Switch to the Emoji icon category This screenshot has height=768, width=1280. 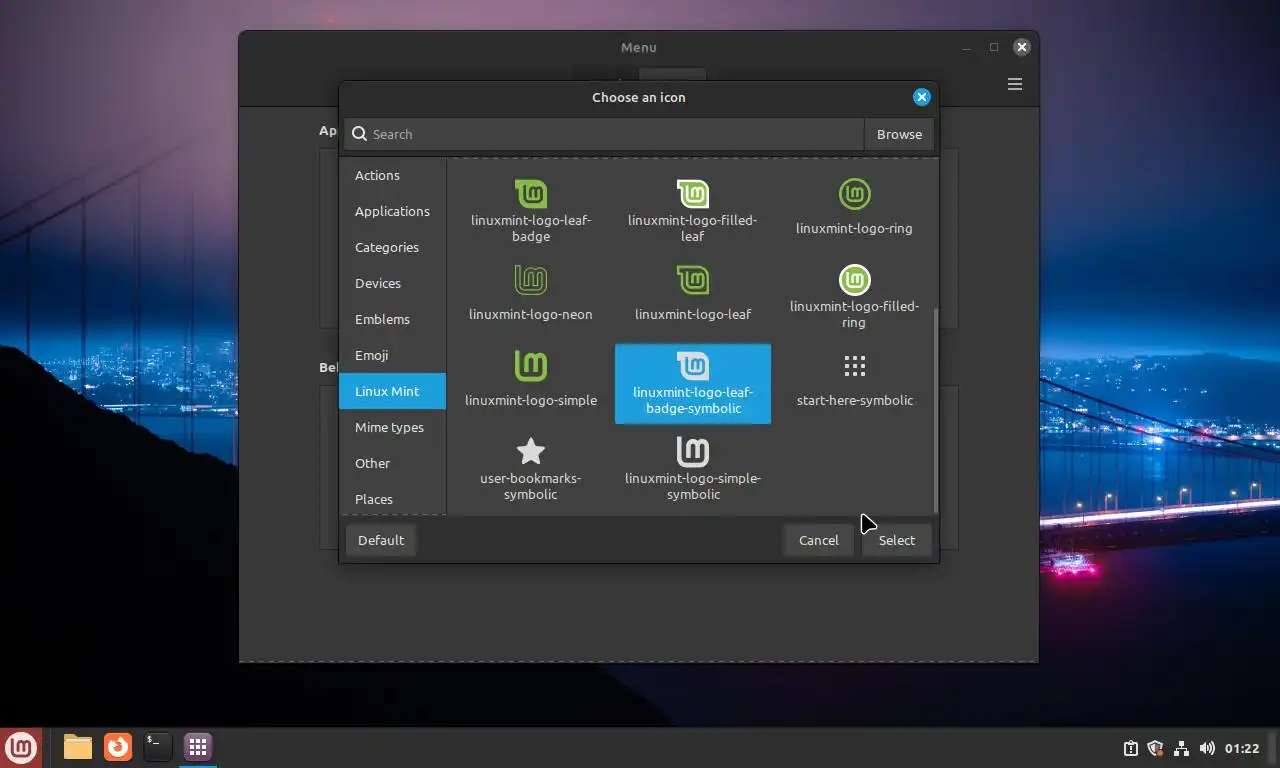click(x=392, y=355)
